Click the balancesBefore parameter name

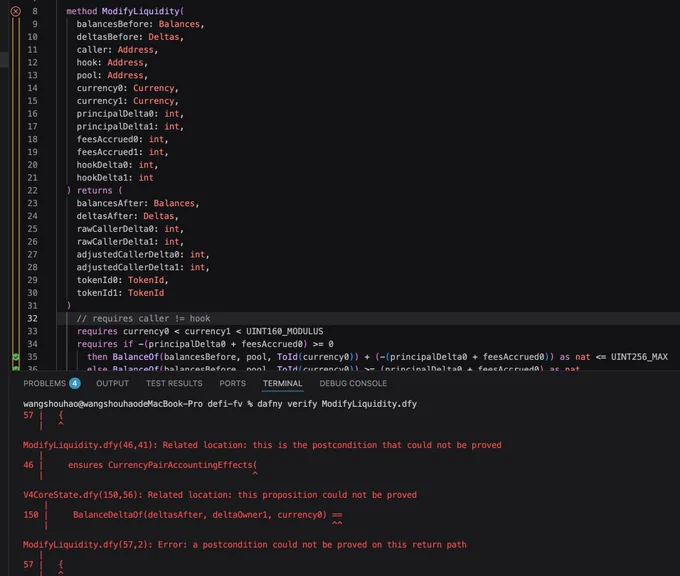click(x=112, y=24)
